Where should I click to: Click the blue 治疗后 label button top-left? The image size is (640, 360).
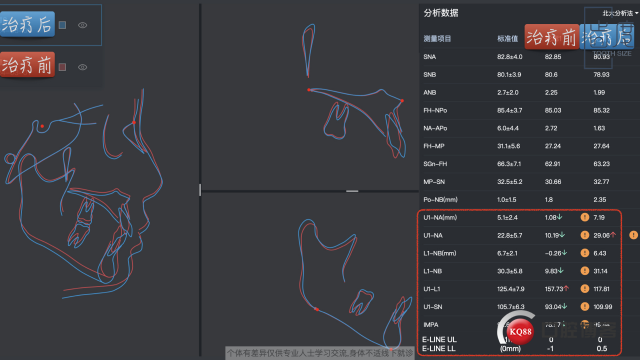(x=27, y=24)
